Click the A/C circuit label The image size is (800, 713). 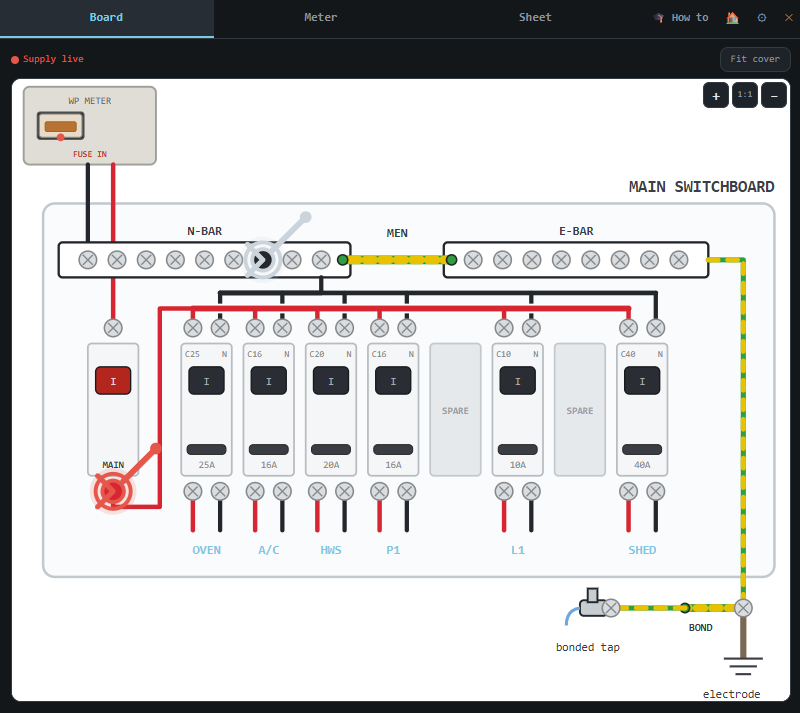pyautogui.click(x=268, y=550)
